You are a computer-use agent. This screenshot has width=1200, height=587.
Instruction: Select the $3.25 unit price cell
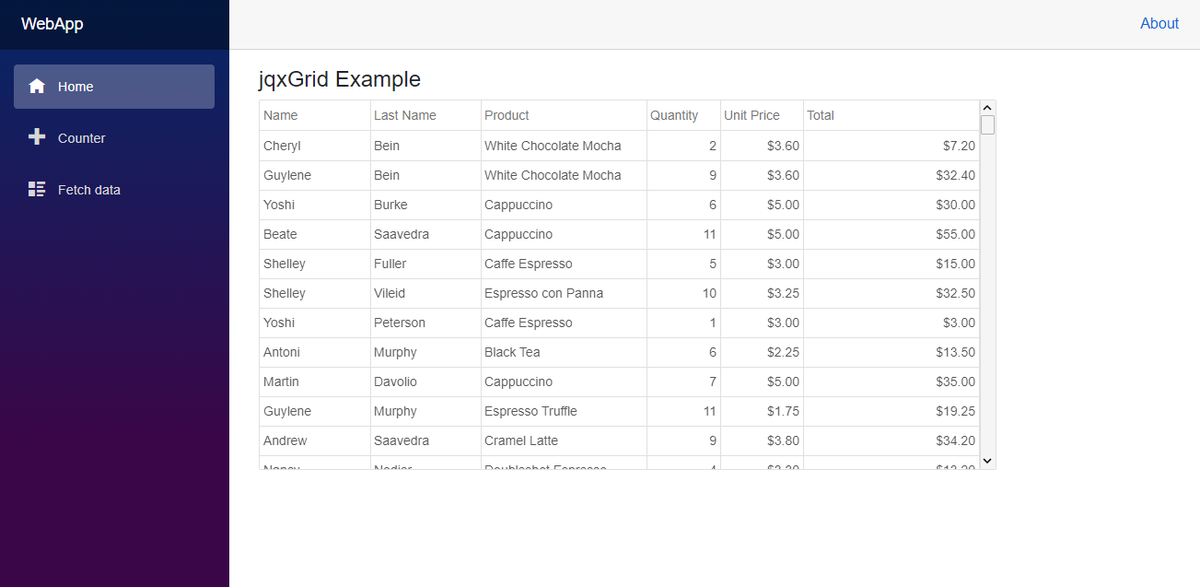(x=762, y=293)
